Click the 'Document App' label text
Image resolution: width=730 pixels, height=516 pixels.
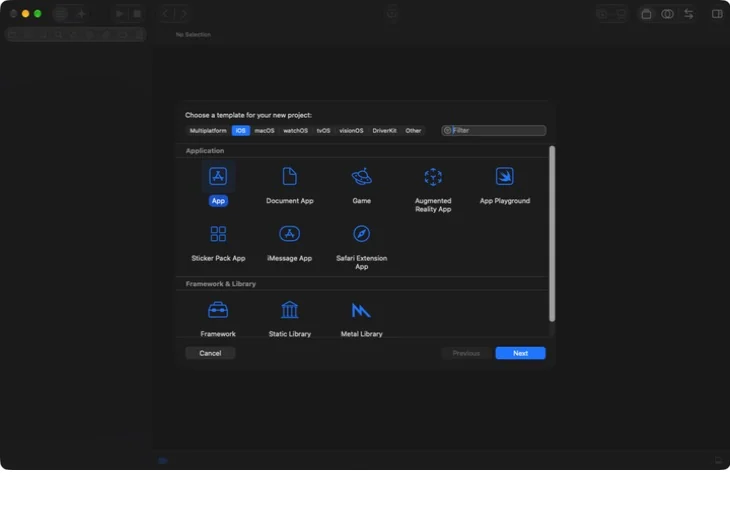(x=290, y=201)
